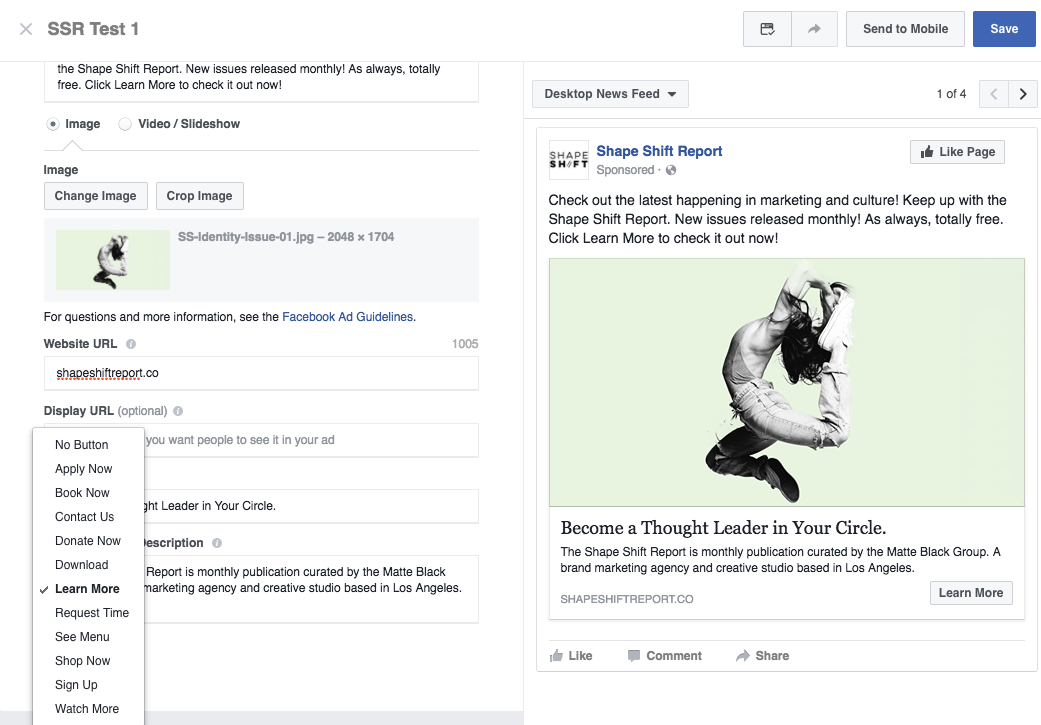Click Comment under the ad preview

coord(665,656)
